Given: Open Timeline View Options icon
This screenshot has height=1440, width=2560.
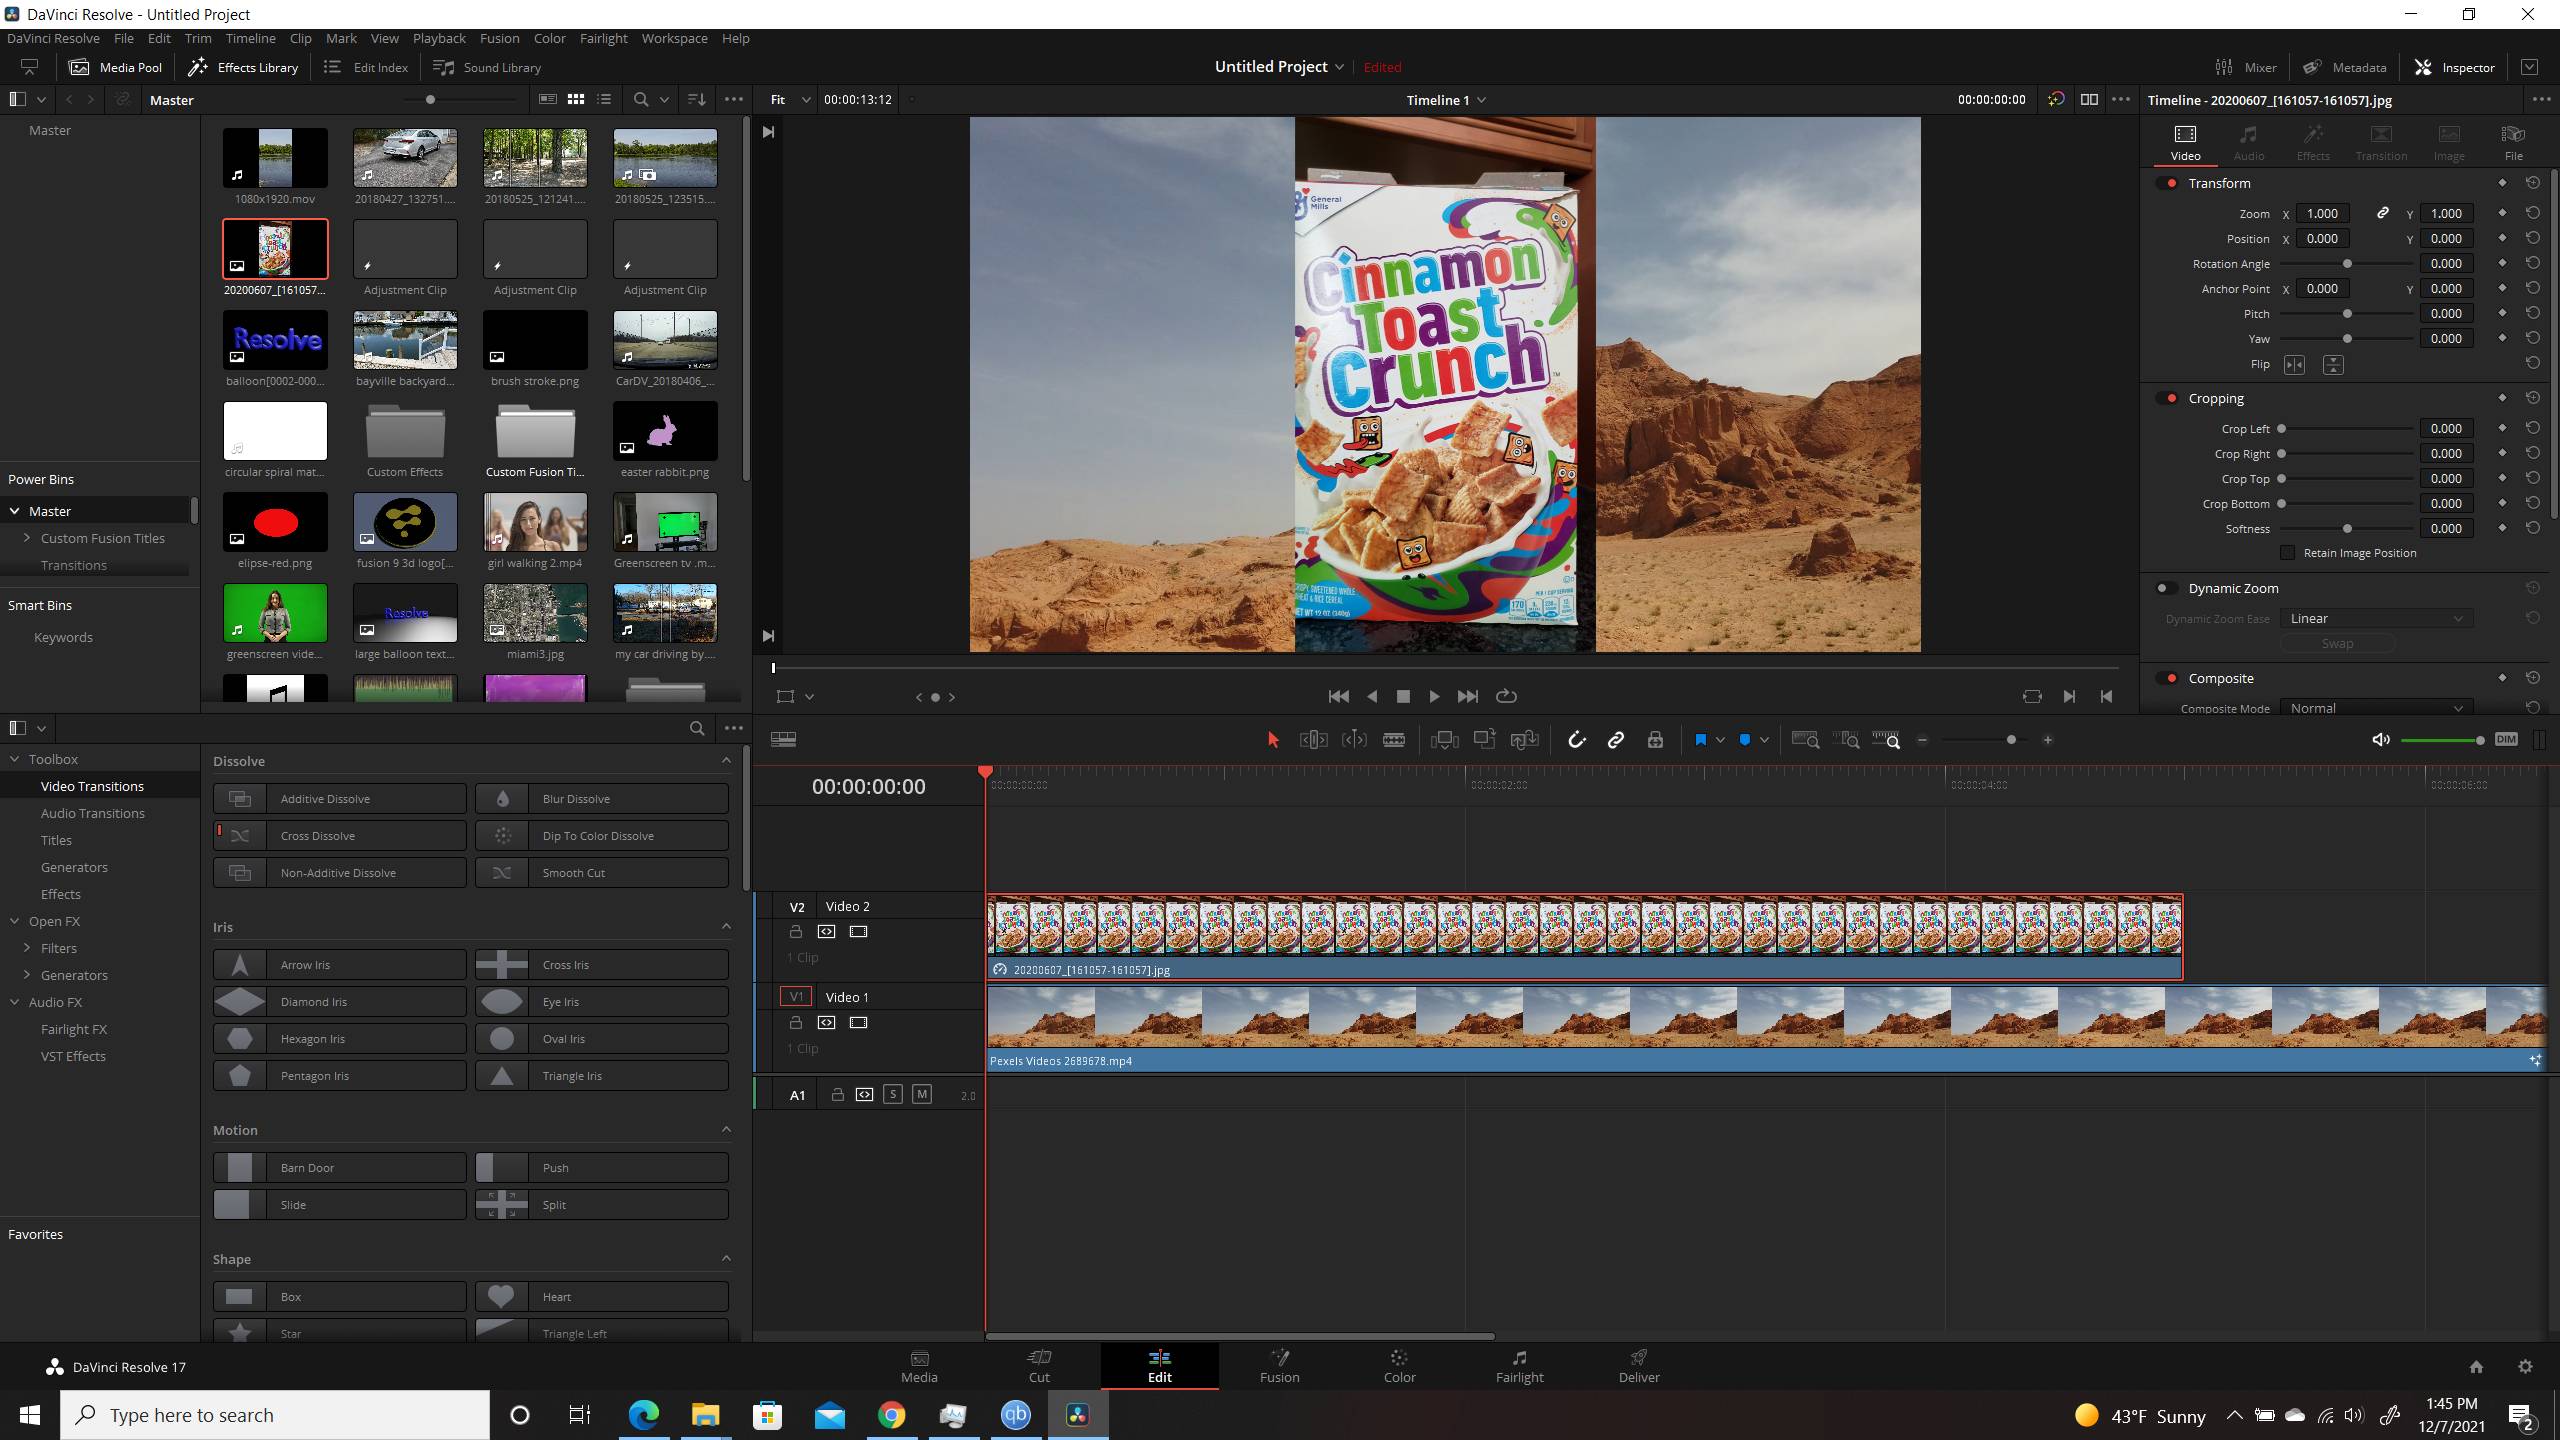Looking at the screenshot, I should click(x=783, y=740).
